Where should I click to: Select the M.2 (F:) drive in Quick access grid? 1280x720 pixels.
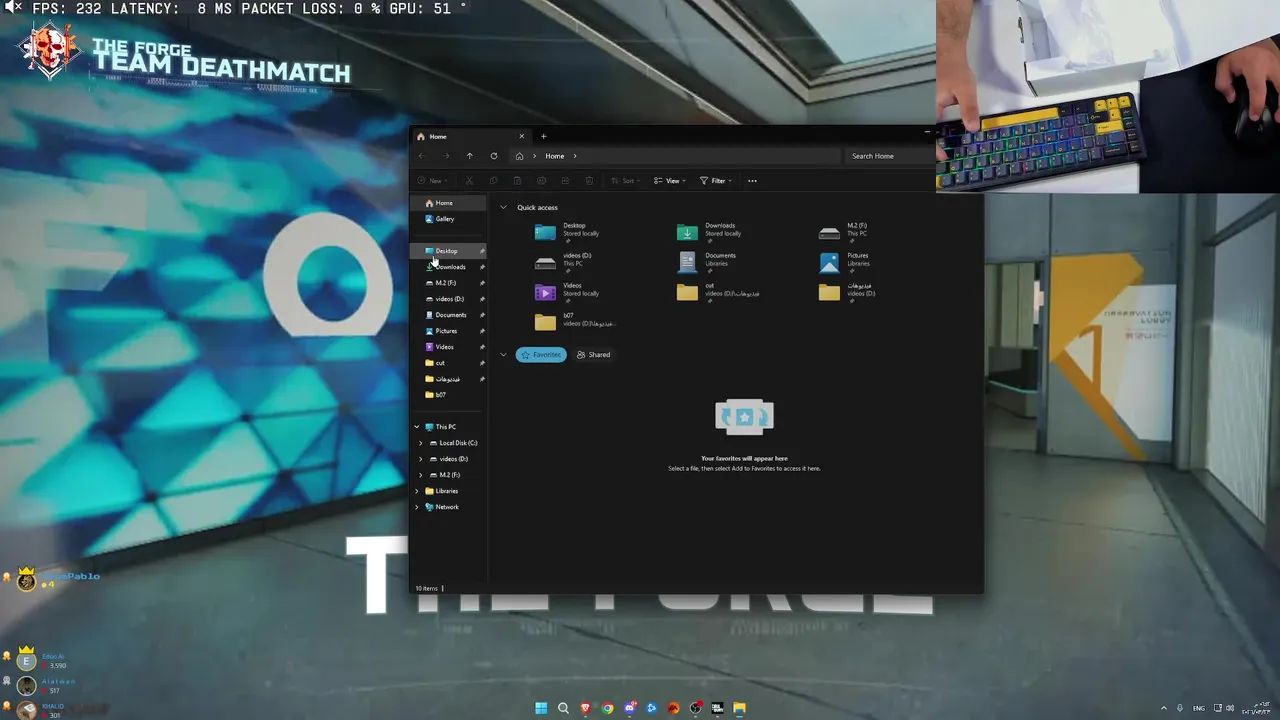pyautogui.click(x=845, y=232)
